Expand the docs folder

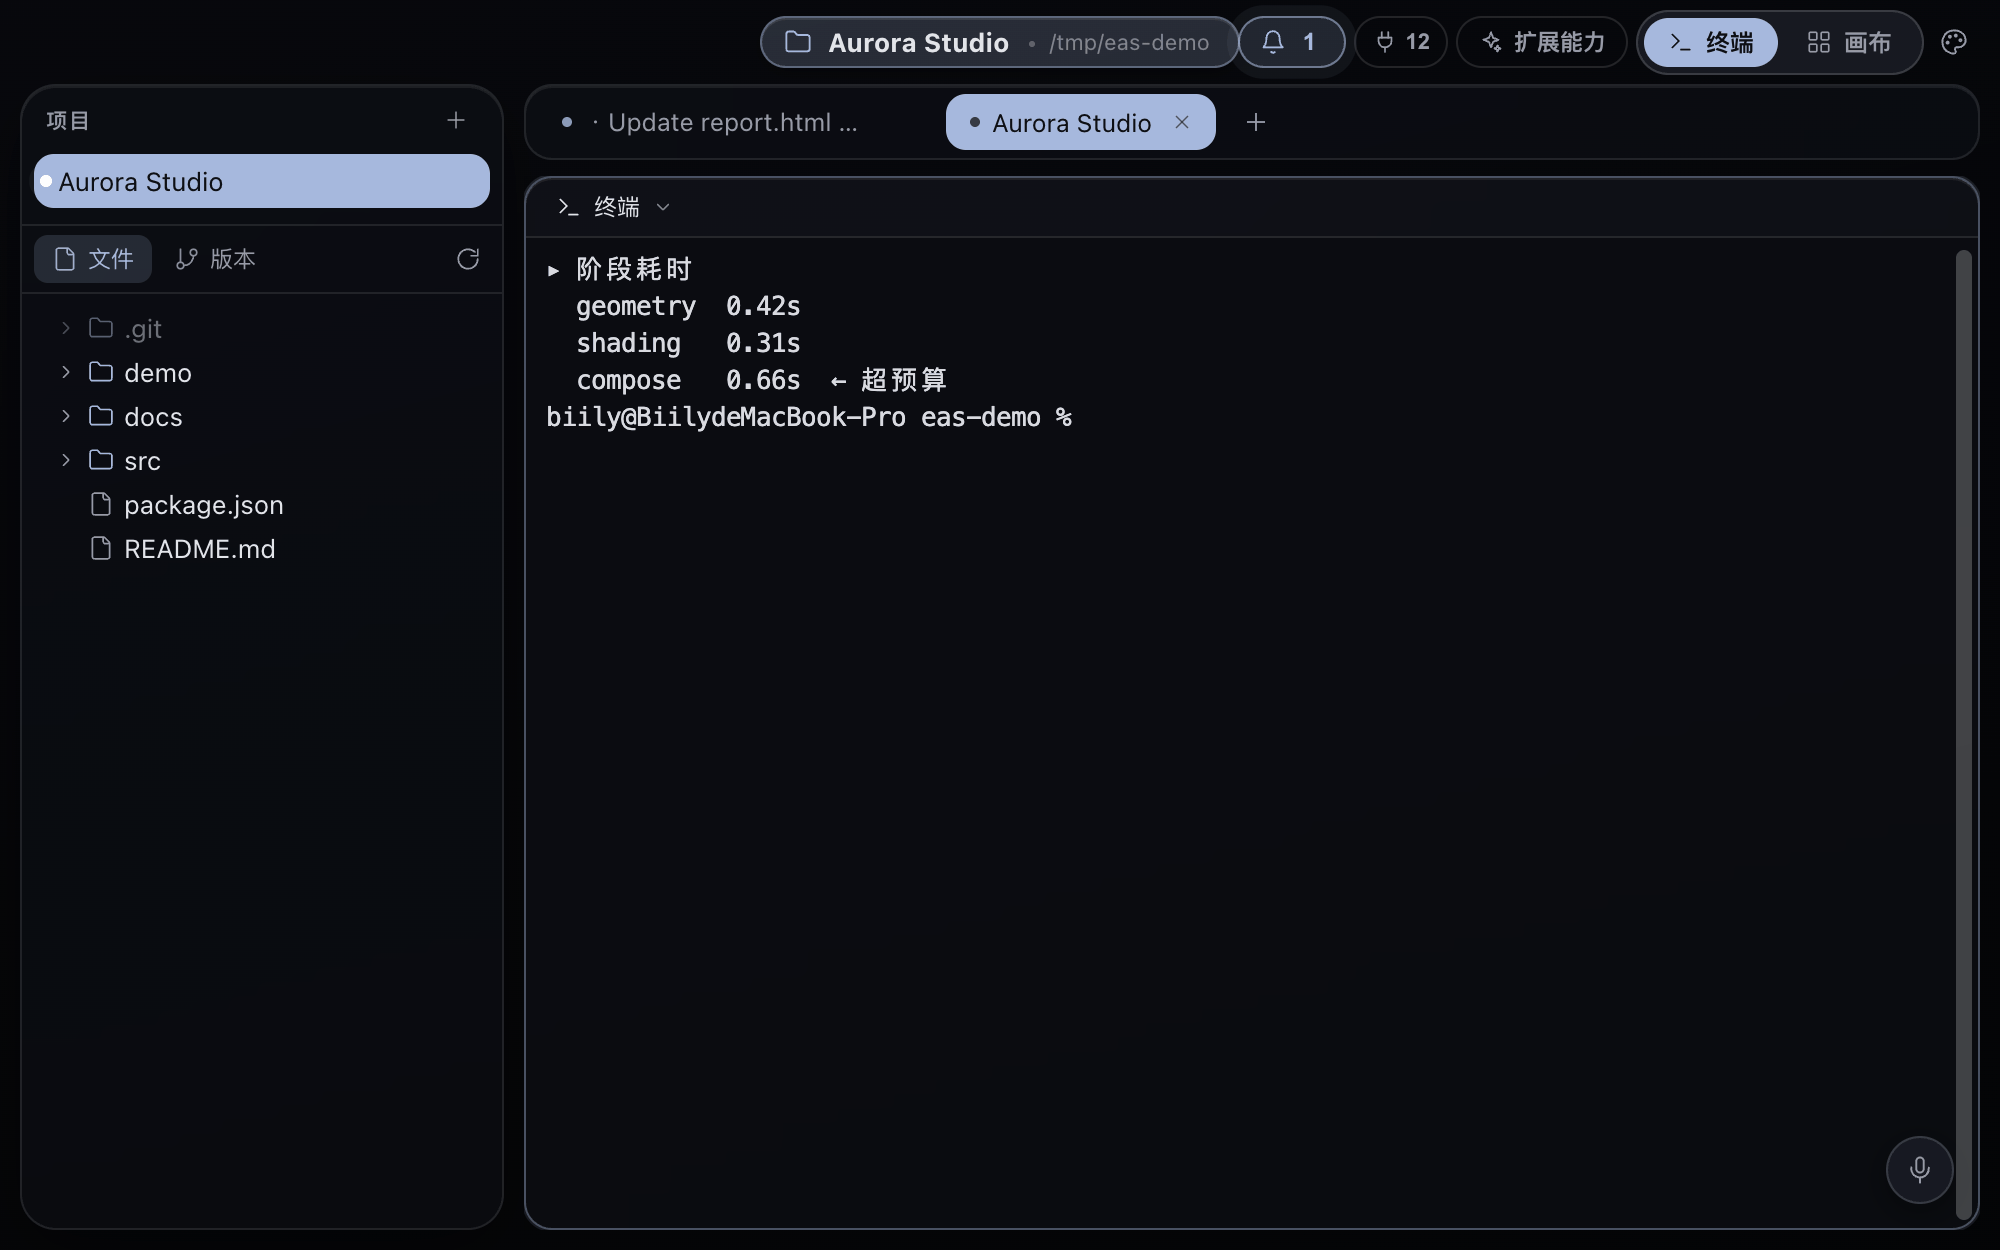click(x=66, y=416)
